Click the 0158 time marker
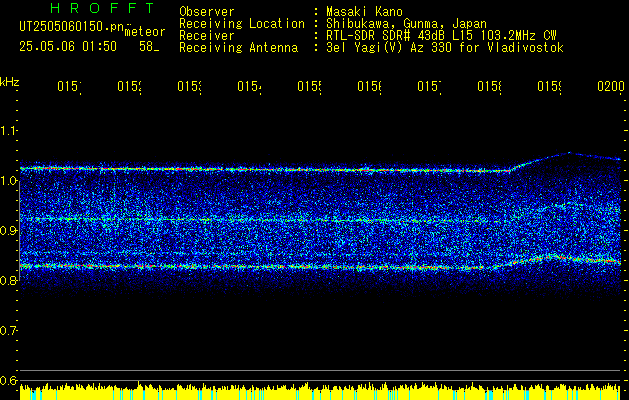The width and height of the screenshot is (629, 400). tap(489, 86)
